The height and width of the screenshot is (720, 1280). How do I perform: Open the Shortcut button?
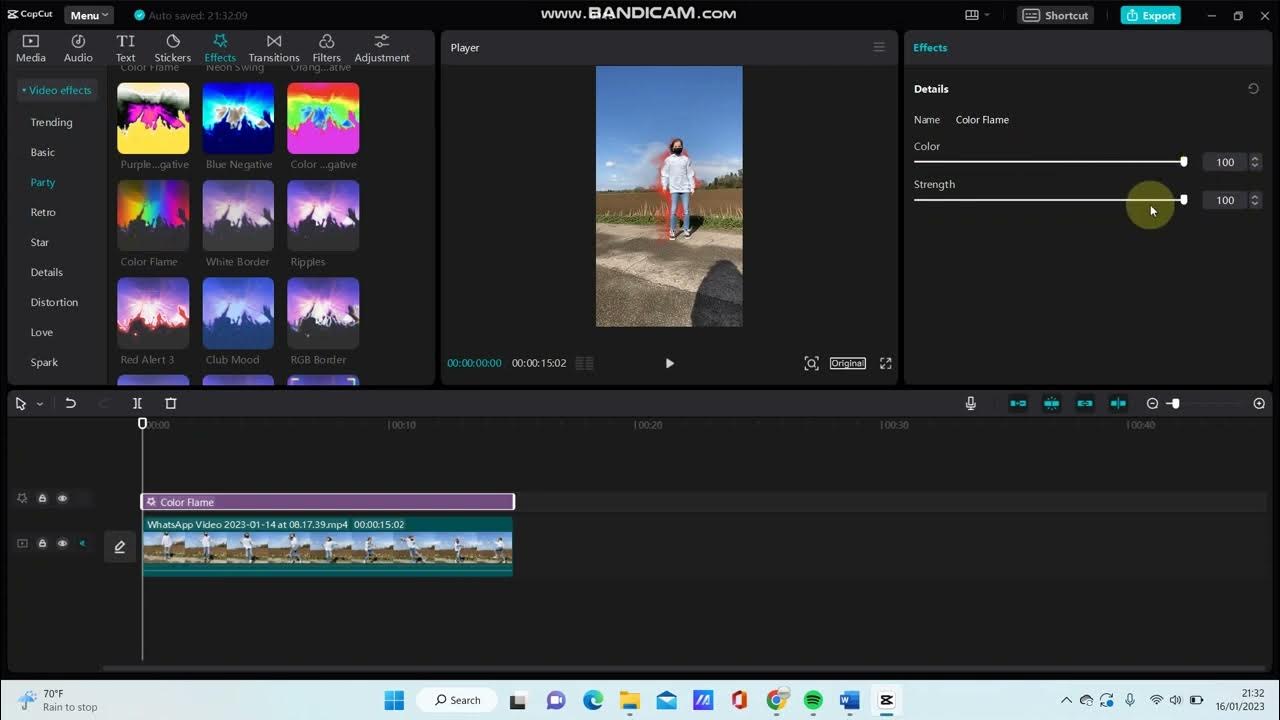1056,15
